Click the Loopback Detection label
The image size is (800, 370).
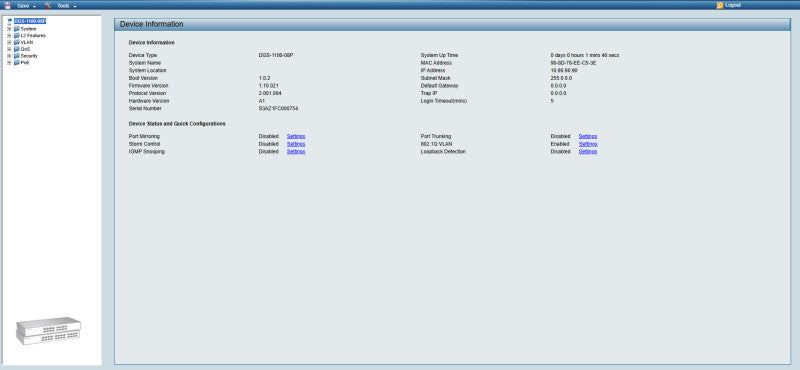click(443, 152)
